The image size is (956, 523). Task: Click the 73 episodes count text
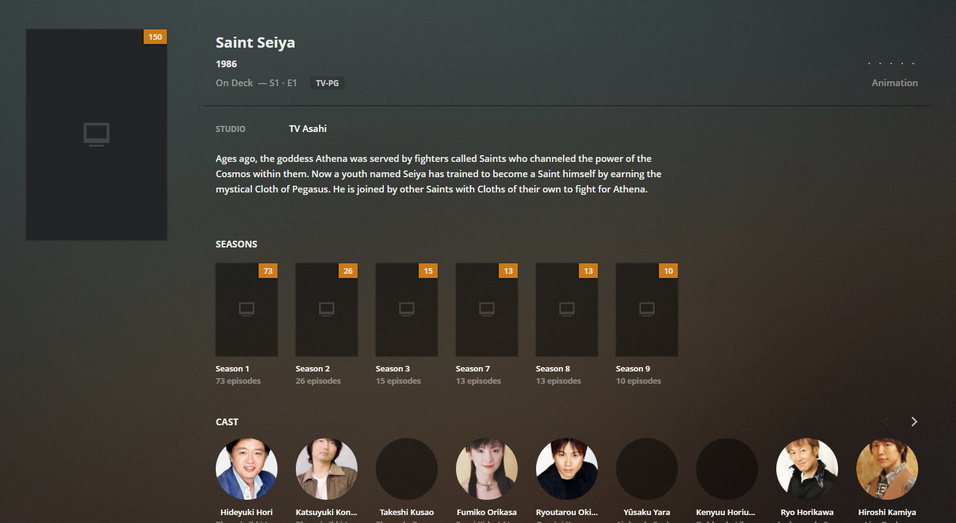(238, 381)
